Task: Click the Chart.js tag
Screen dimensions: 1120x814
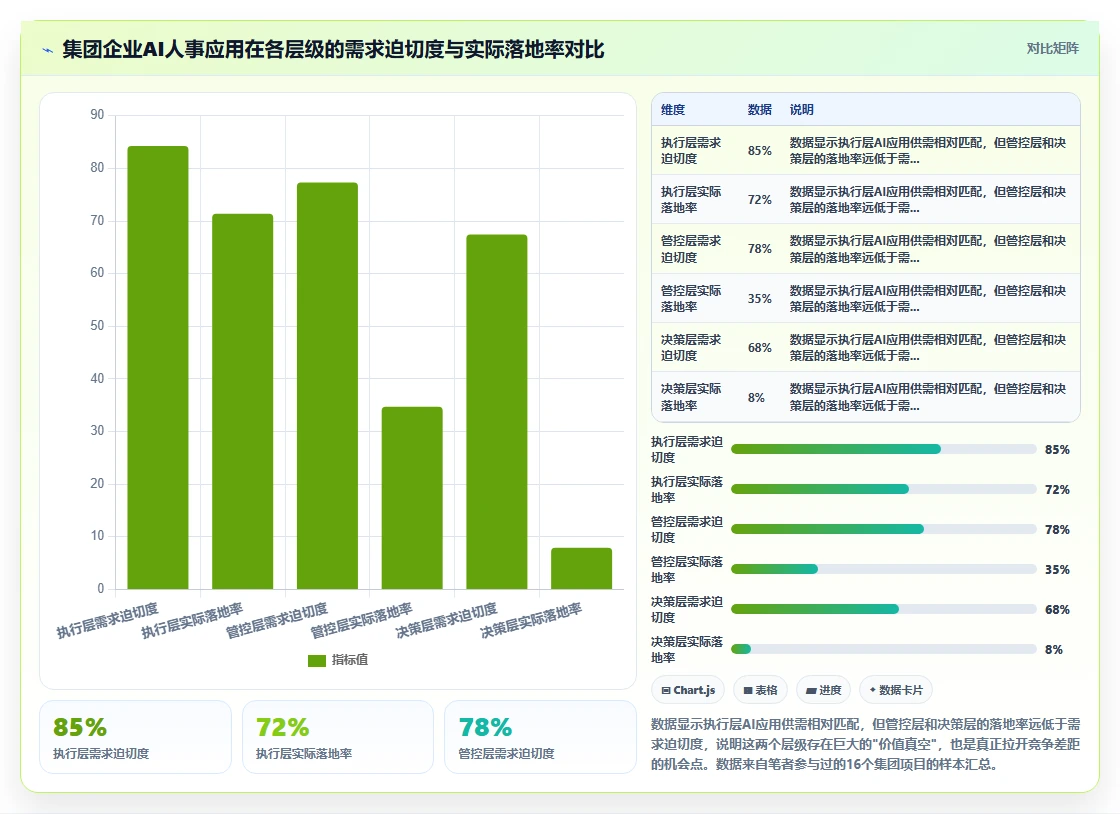Action: [x=688, y=690]
